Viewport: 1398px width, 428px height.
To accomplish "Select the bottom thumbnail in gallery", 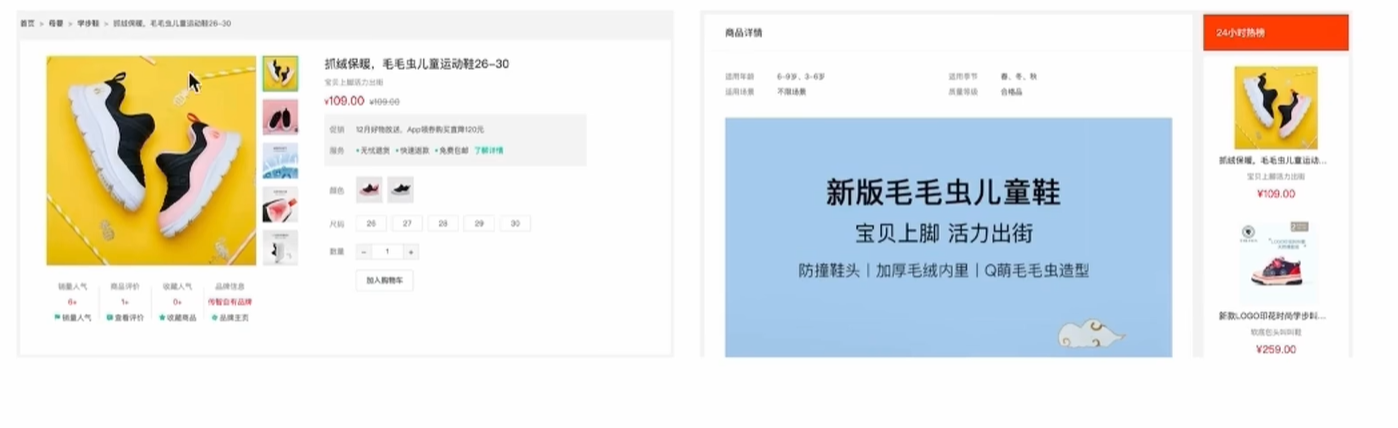I will click(280, 247).
